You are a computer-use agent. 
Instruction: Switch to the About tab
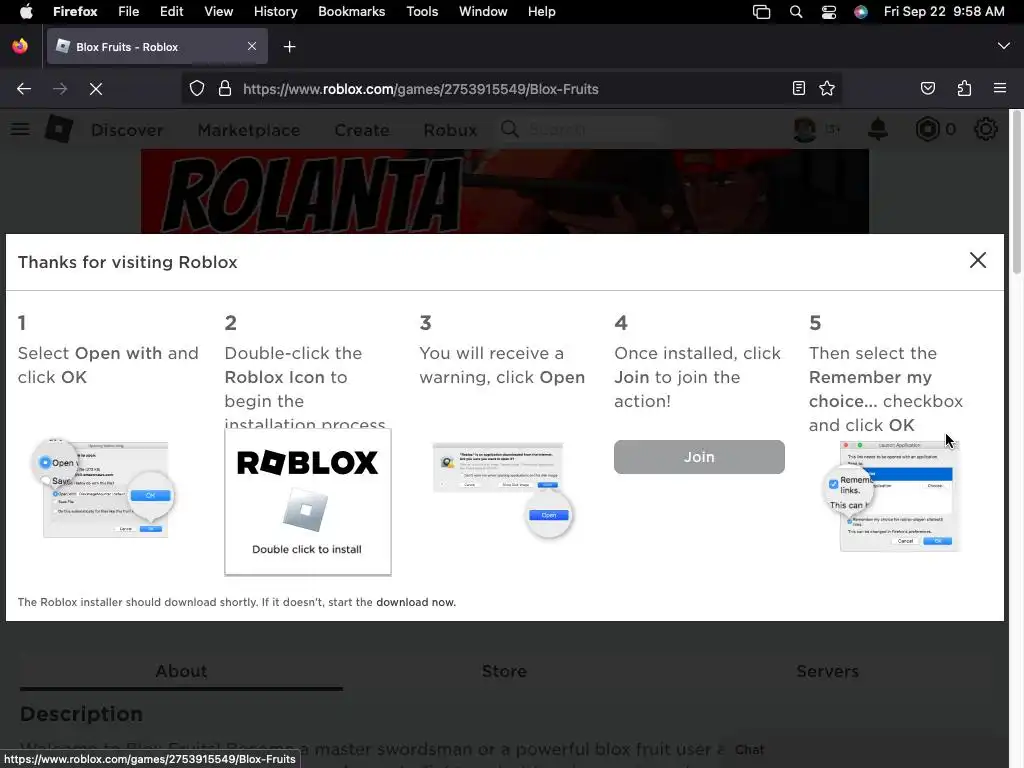tap(181, 671)
